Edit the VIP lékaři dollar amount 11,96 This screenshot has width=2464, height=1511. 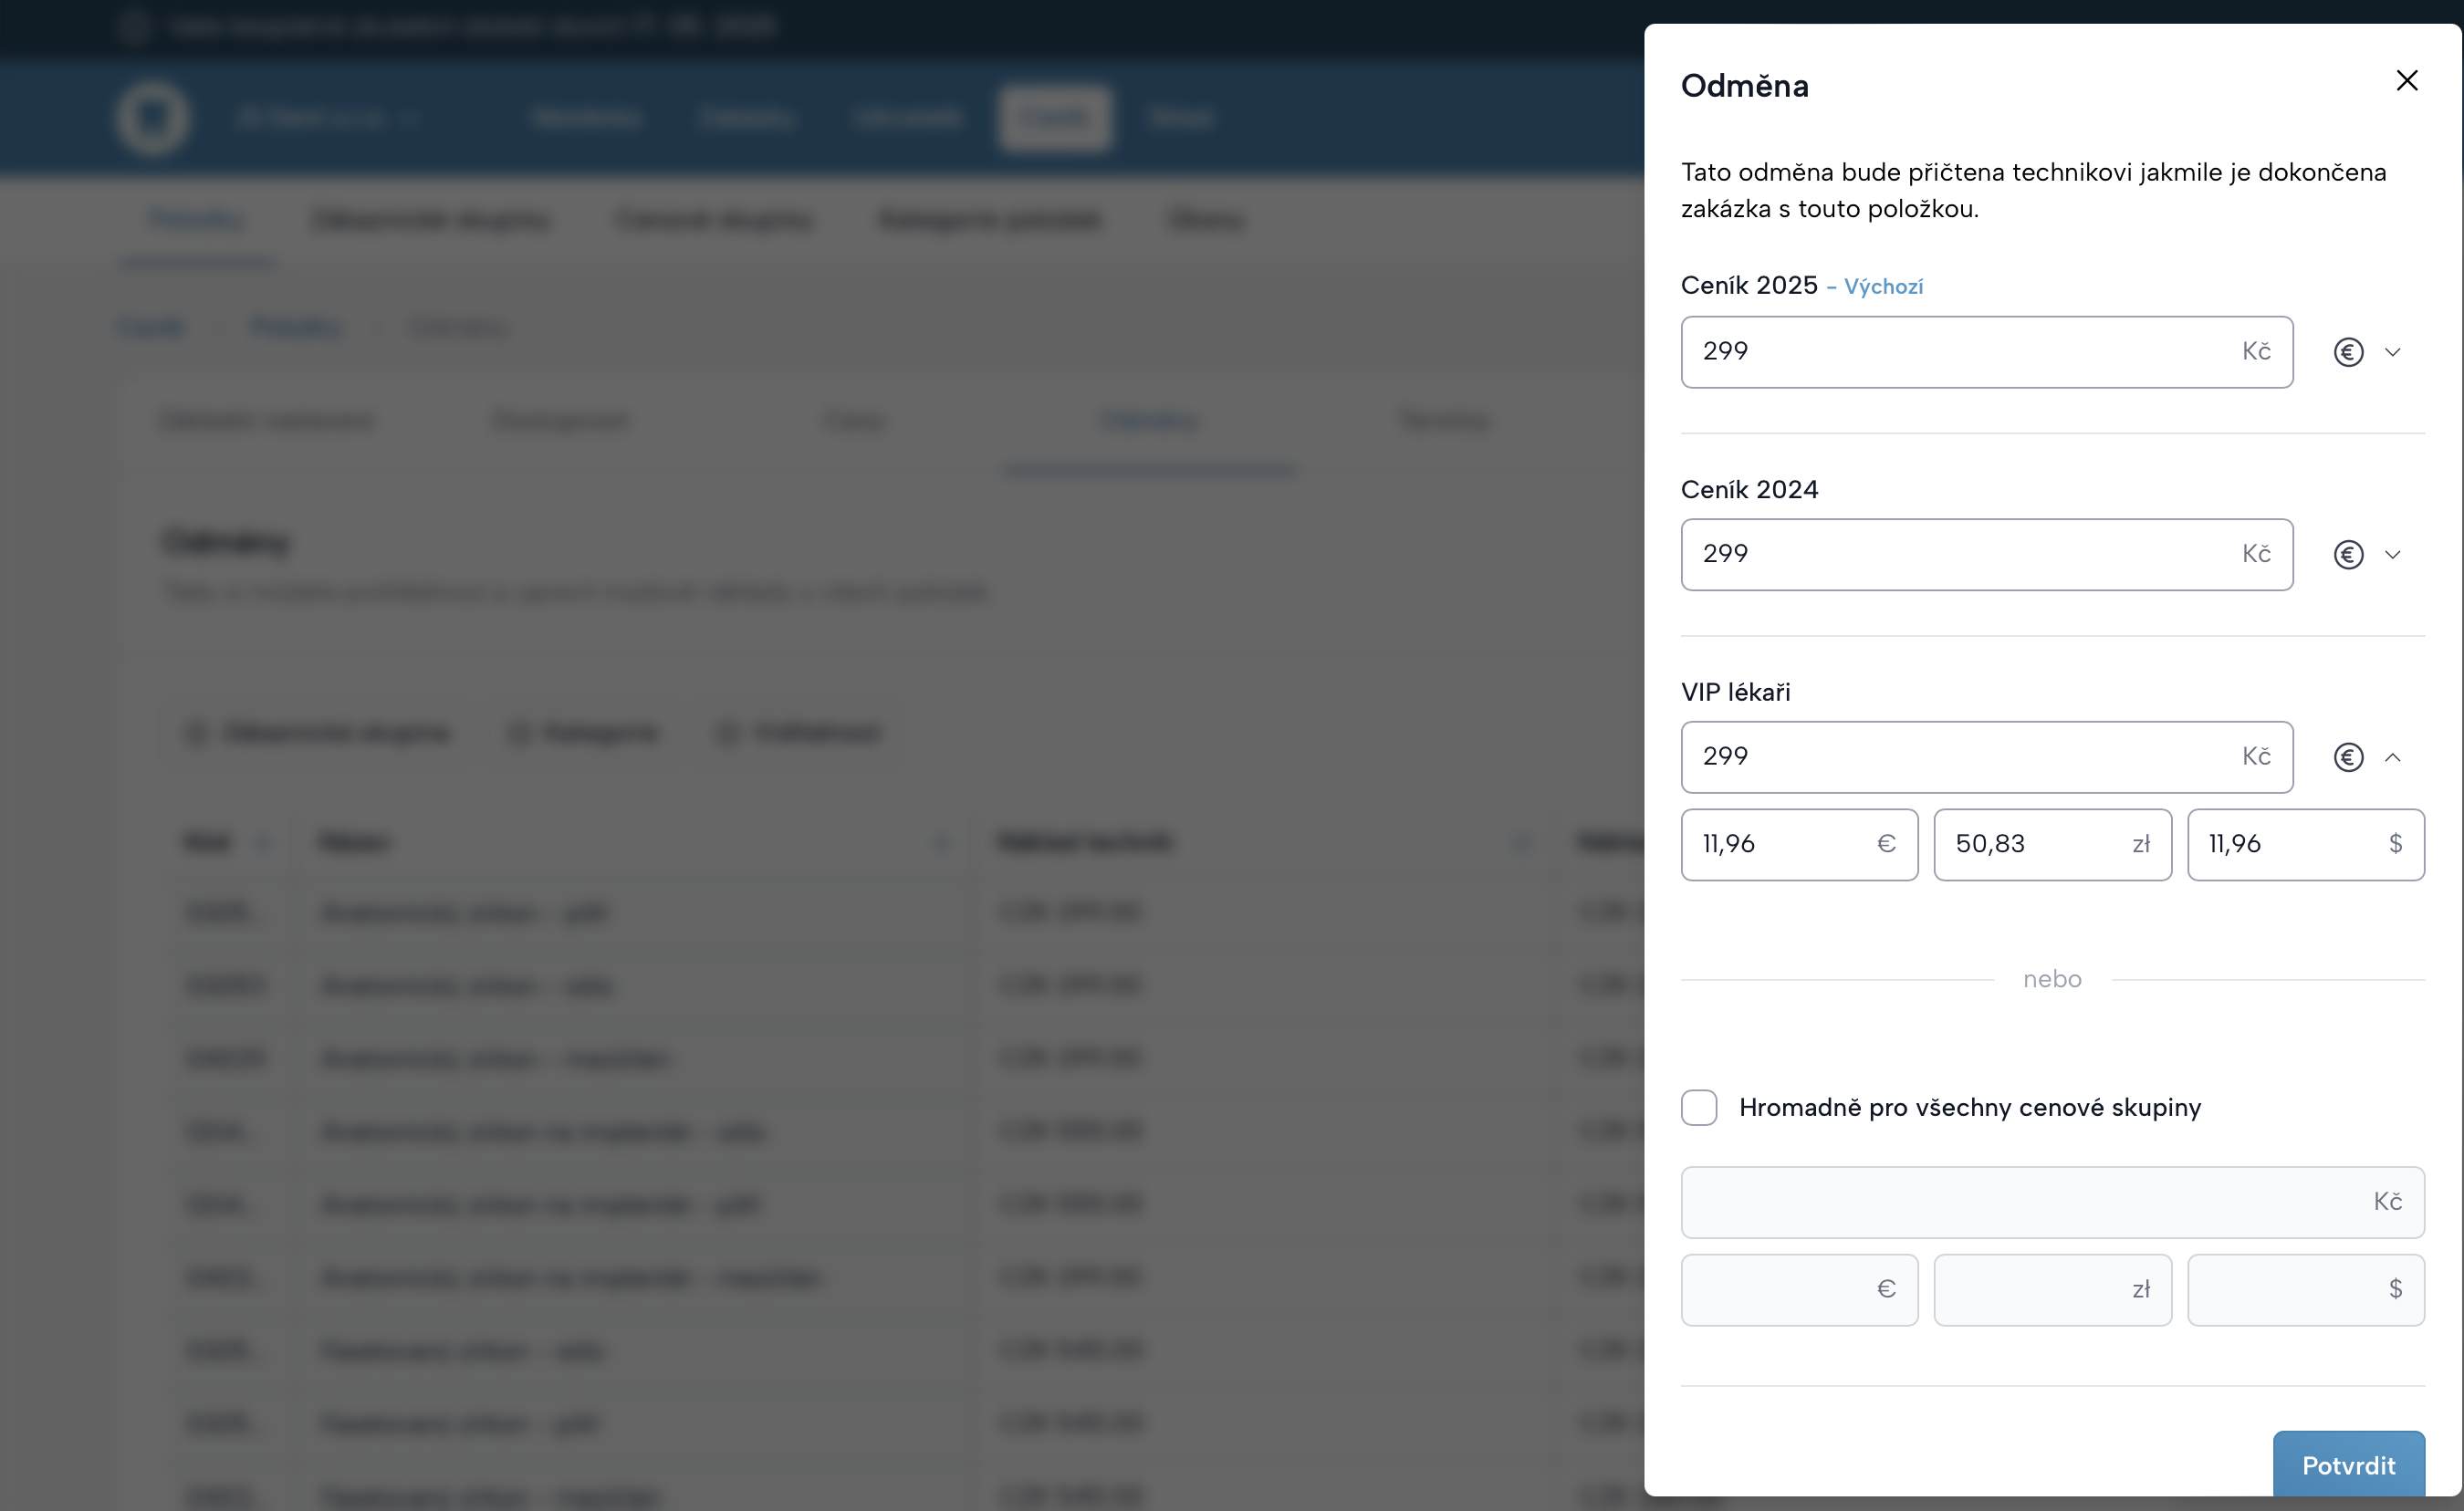pyautogui.click(x=2305, y=844)
